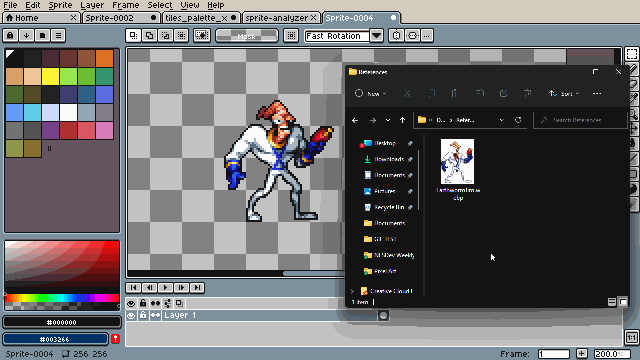Pick the yellow swatch in palette
Image resolution: width=640 pixels, height=360 pixels.
click(x=50, y=76)
